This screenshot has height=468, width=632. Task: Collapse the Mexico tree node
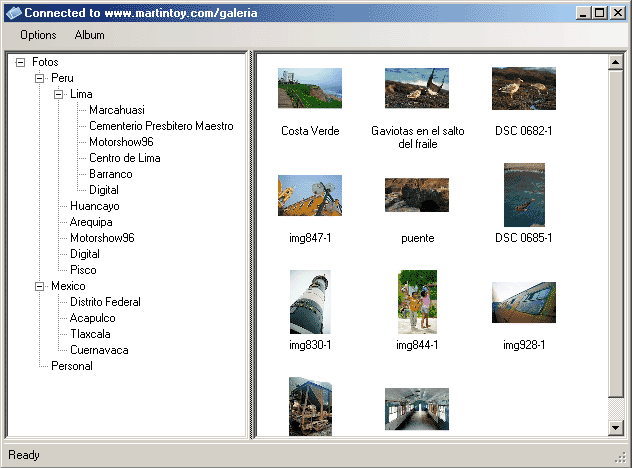click(40, 286)
